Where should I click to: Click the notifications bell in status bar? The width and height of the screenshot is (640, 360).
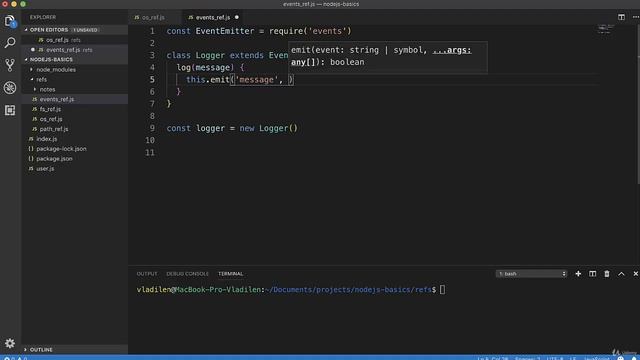634,358
